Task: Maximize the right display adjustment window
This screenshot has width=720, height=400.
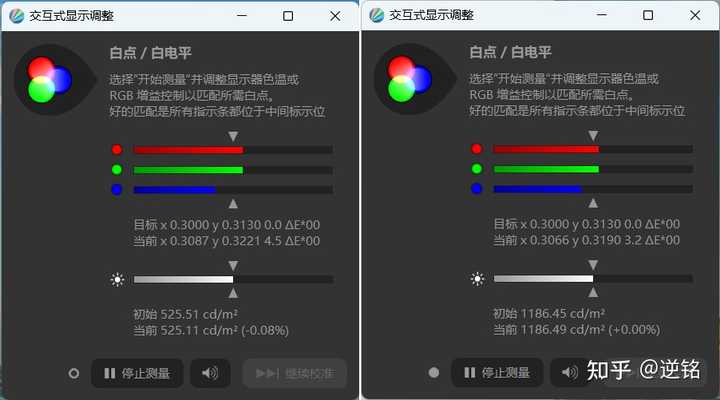Action: click(x=648, y=15)
